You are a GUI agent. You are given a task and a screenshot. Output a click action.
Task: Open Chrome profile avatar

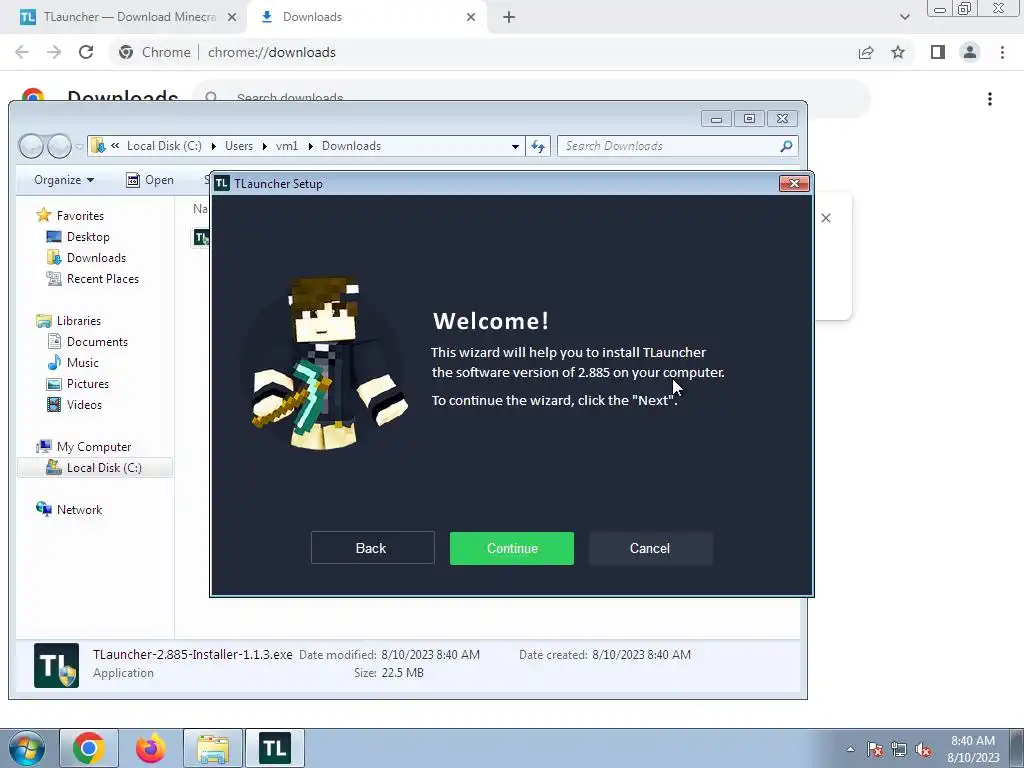click(970, 52)
